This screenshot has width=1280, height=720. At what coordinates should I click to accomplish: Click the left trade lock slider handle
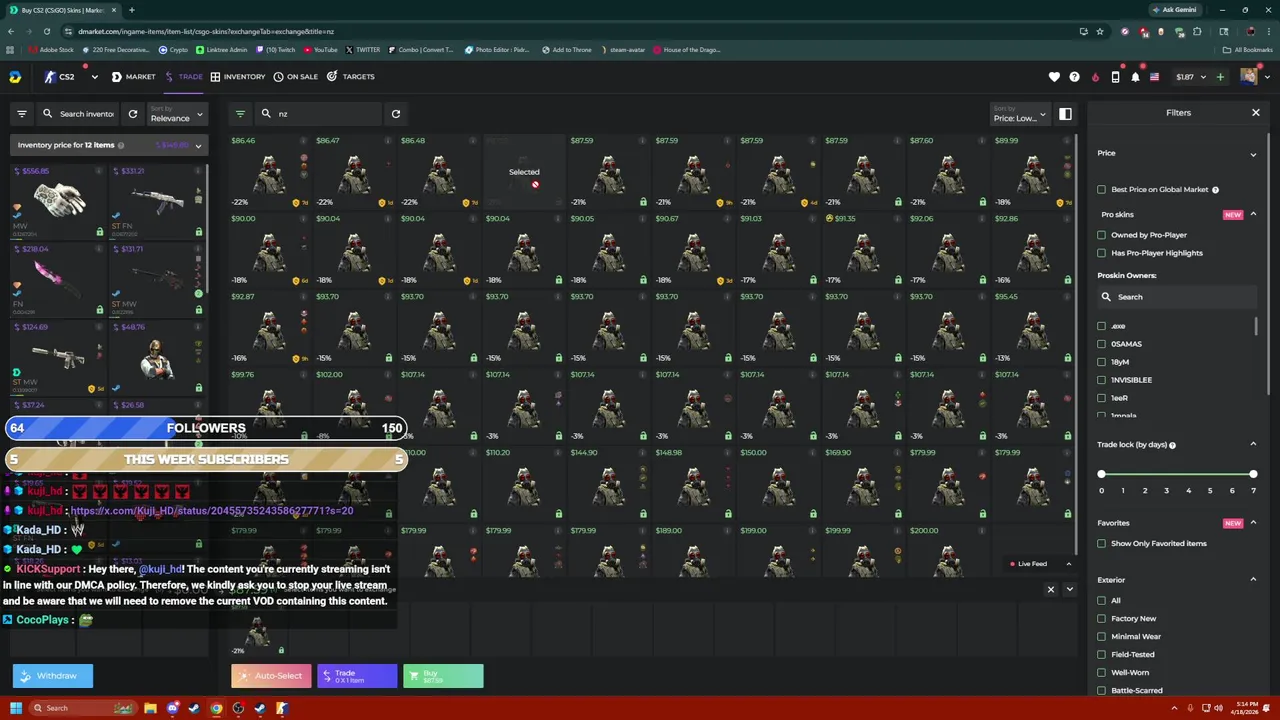pos(1102,474)
